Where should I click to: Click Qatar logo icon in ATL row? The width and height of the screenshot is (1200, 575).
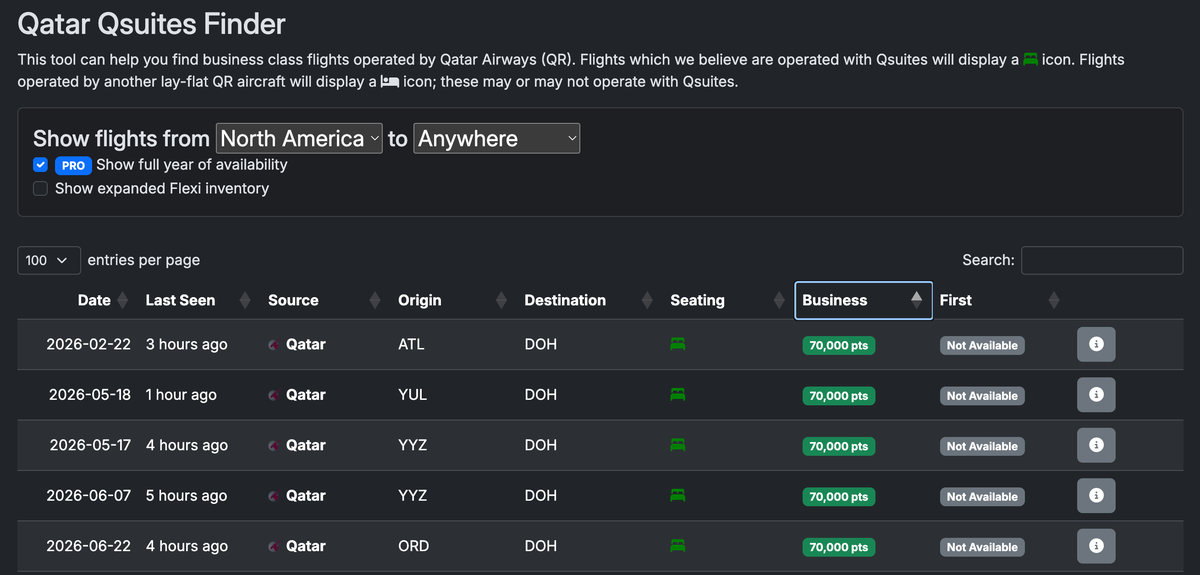click(275, 345)
